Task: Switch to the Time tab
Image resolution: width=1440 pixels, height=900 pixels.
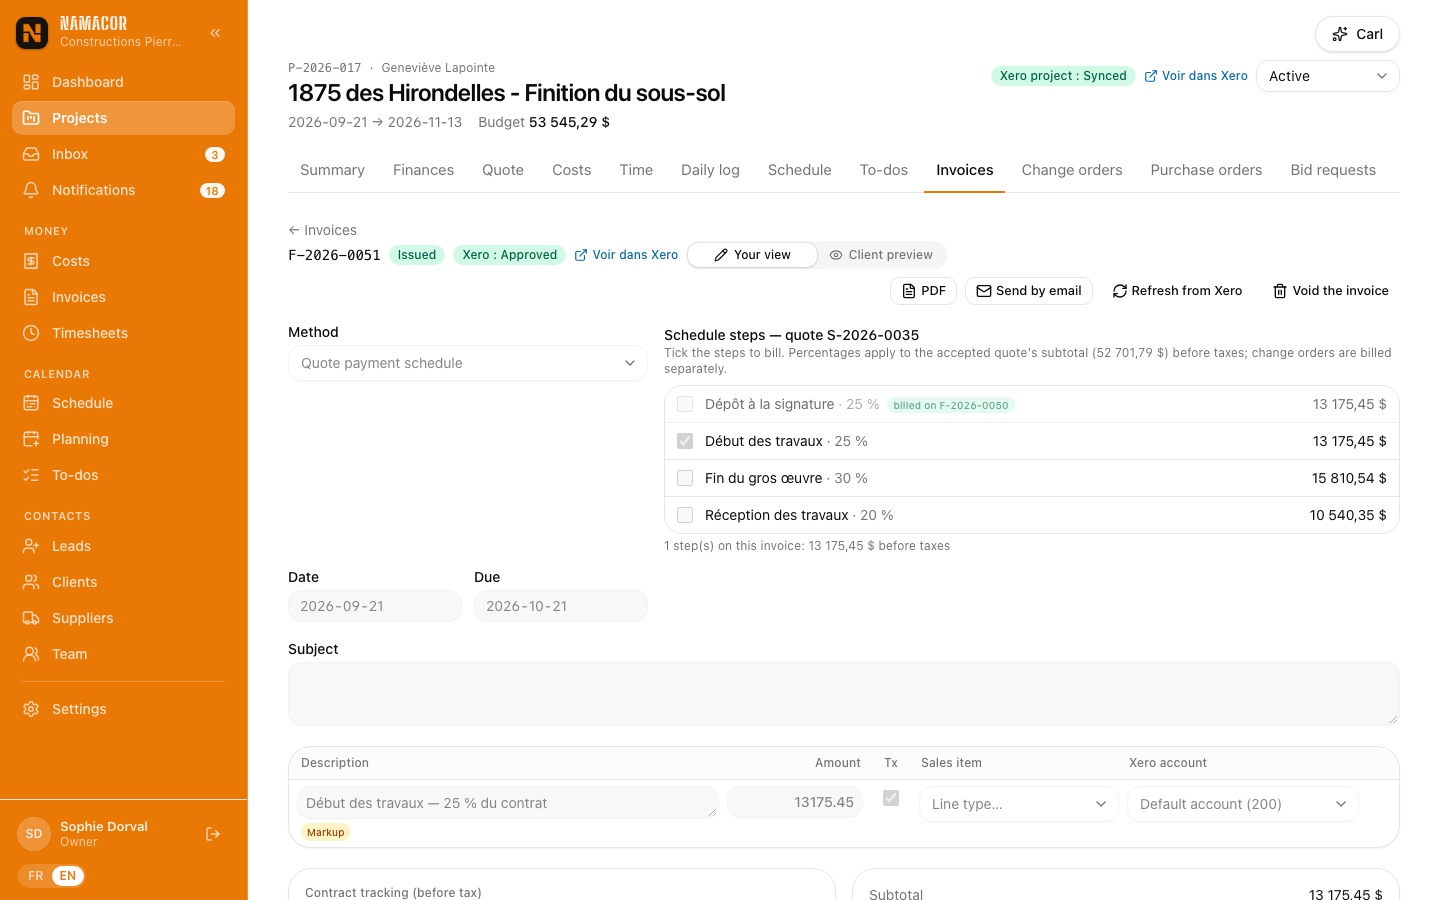Action: tap(636, 170)
